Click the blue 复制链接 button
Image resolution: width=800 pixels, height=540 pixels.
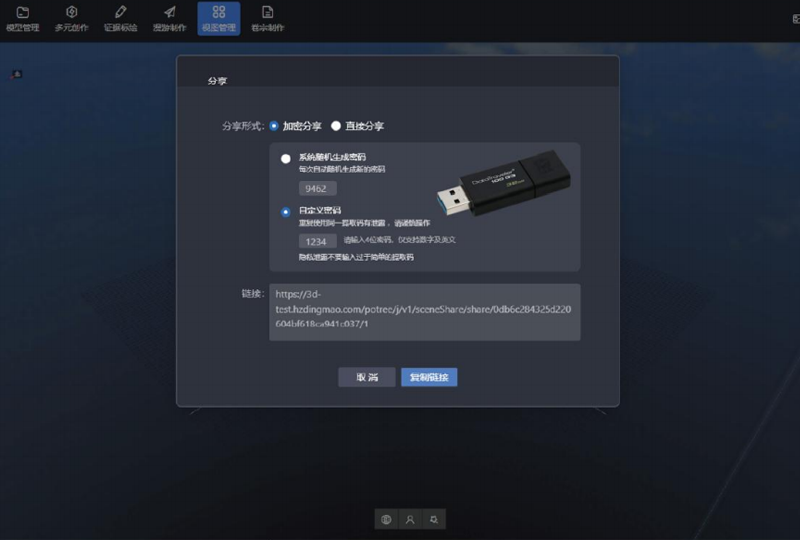point(429,377)
